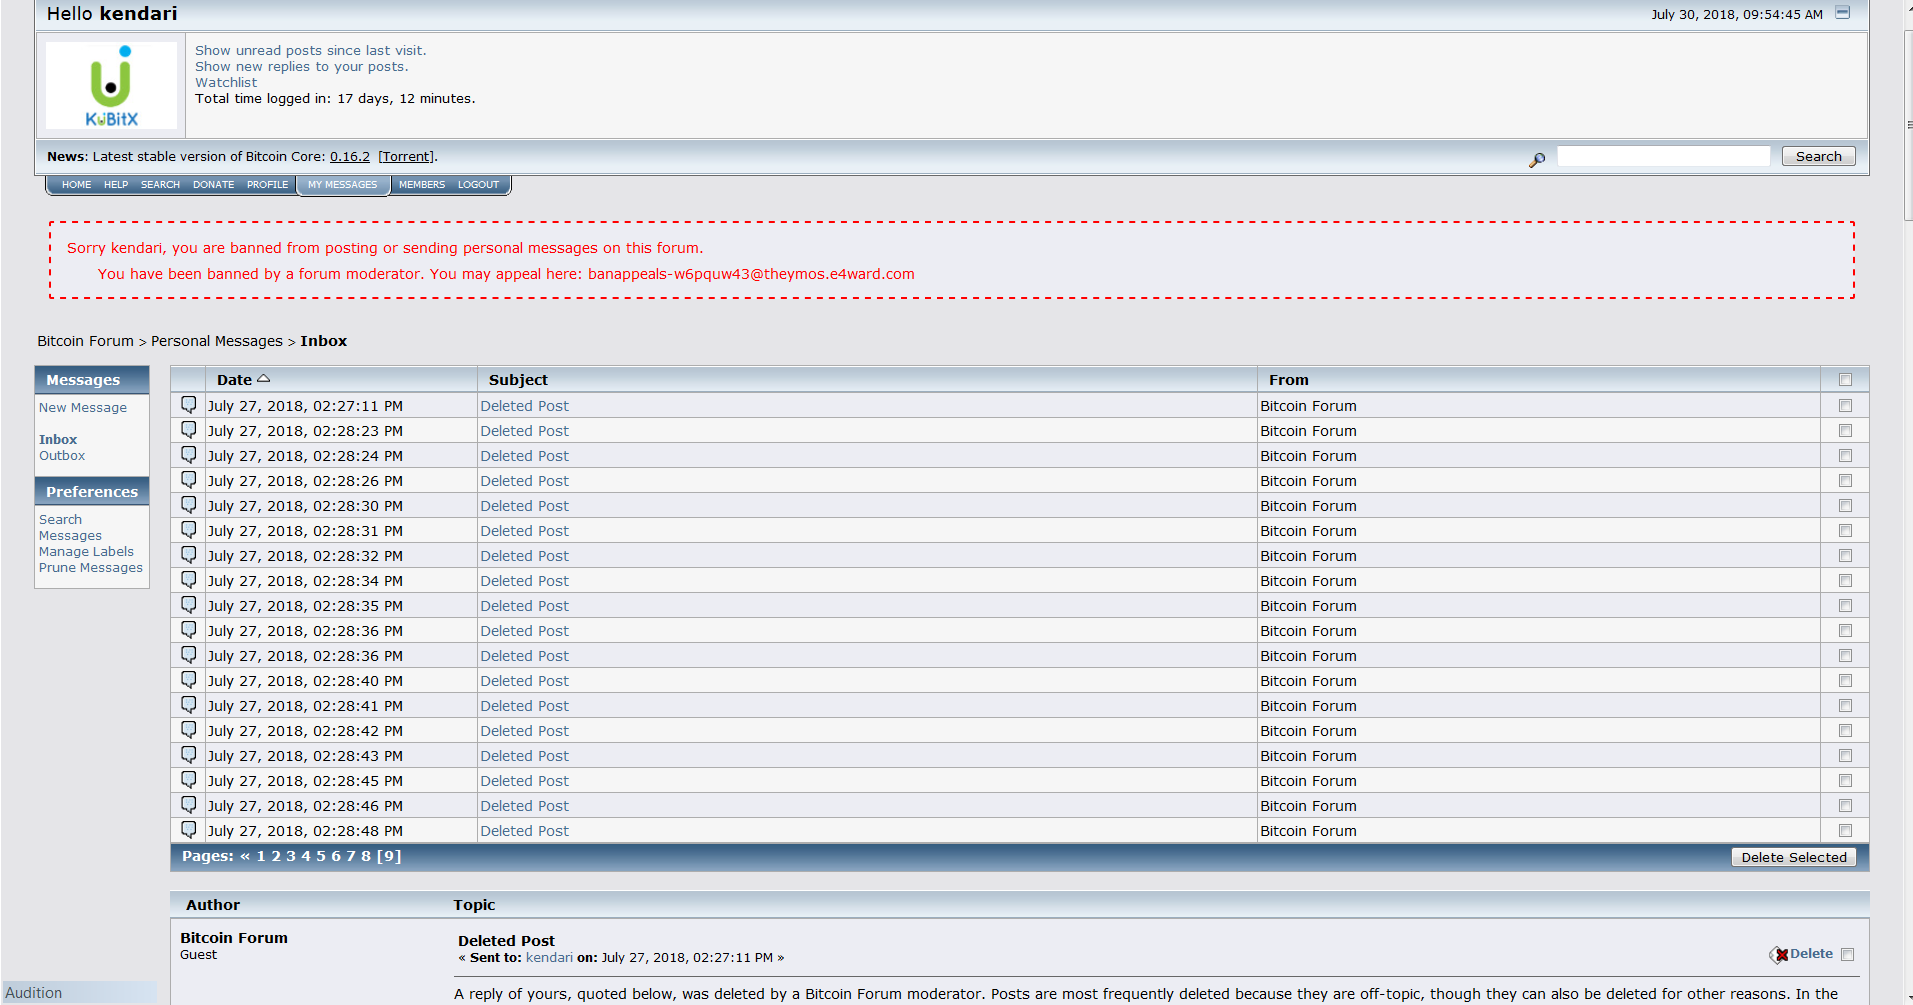Click the KuBitX avatar image

point(111,85)
